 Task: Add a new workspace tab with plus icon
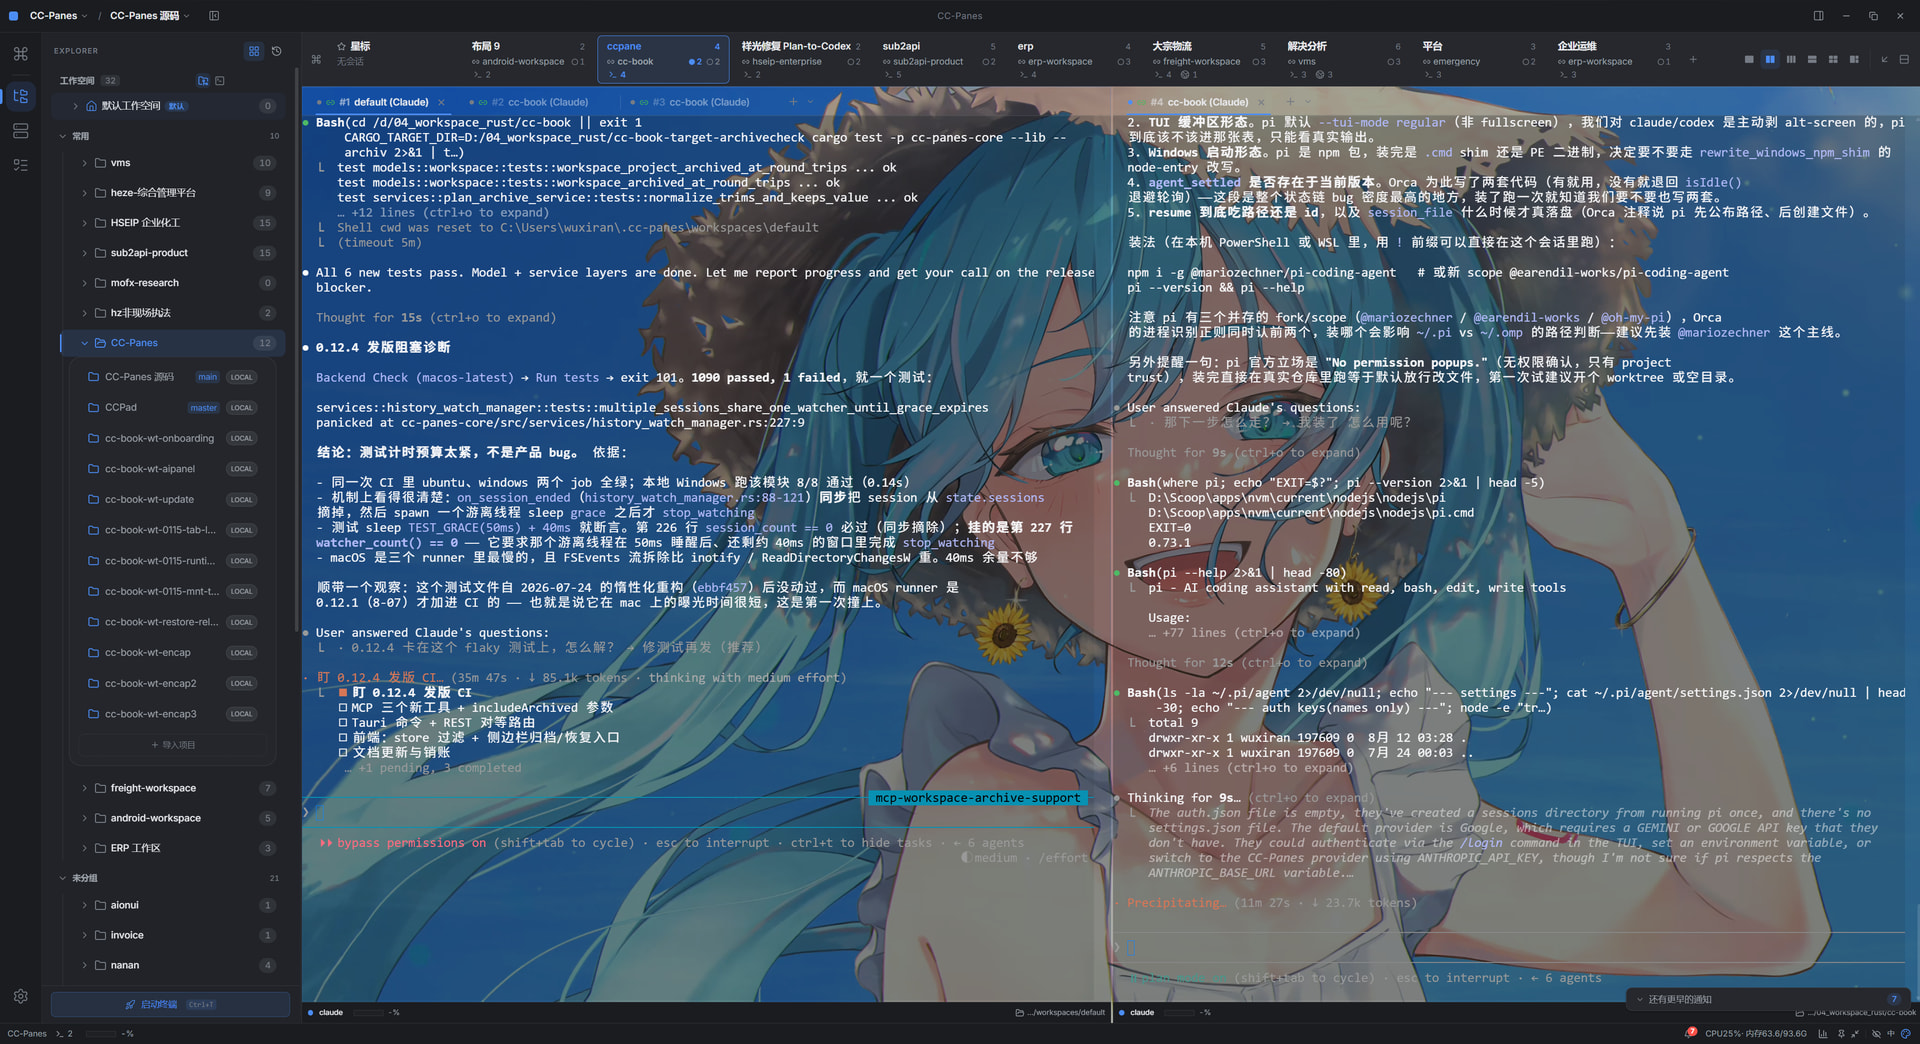pos(1693,60)
